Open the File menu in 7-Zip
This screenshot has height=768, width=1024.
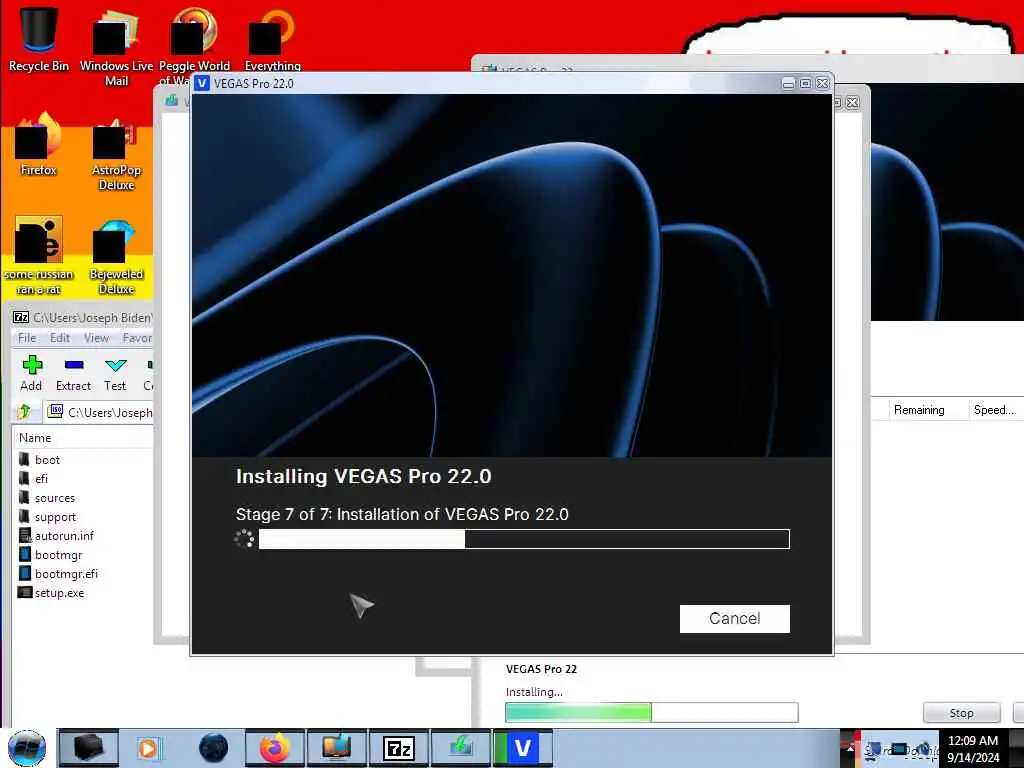tap(27, 338)
